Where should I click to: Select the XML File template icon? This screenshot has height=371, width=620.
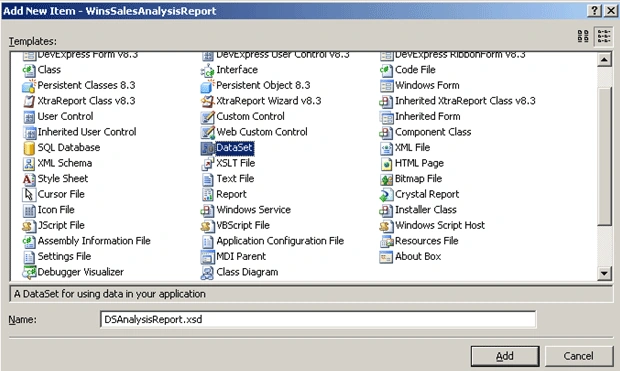click(386, 148)
